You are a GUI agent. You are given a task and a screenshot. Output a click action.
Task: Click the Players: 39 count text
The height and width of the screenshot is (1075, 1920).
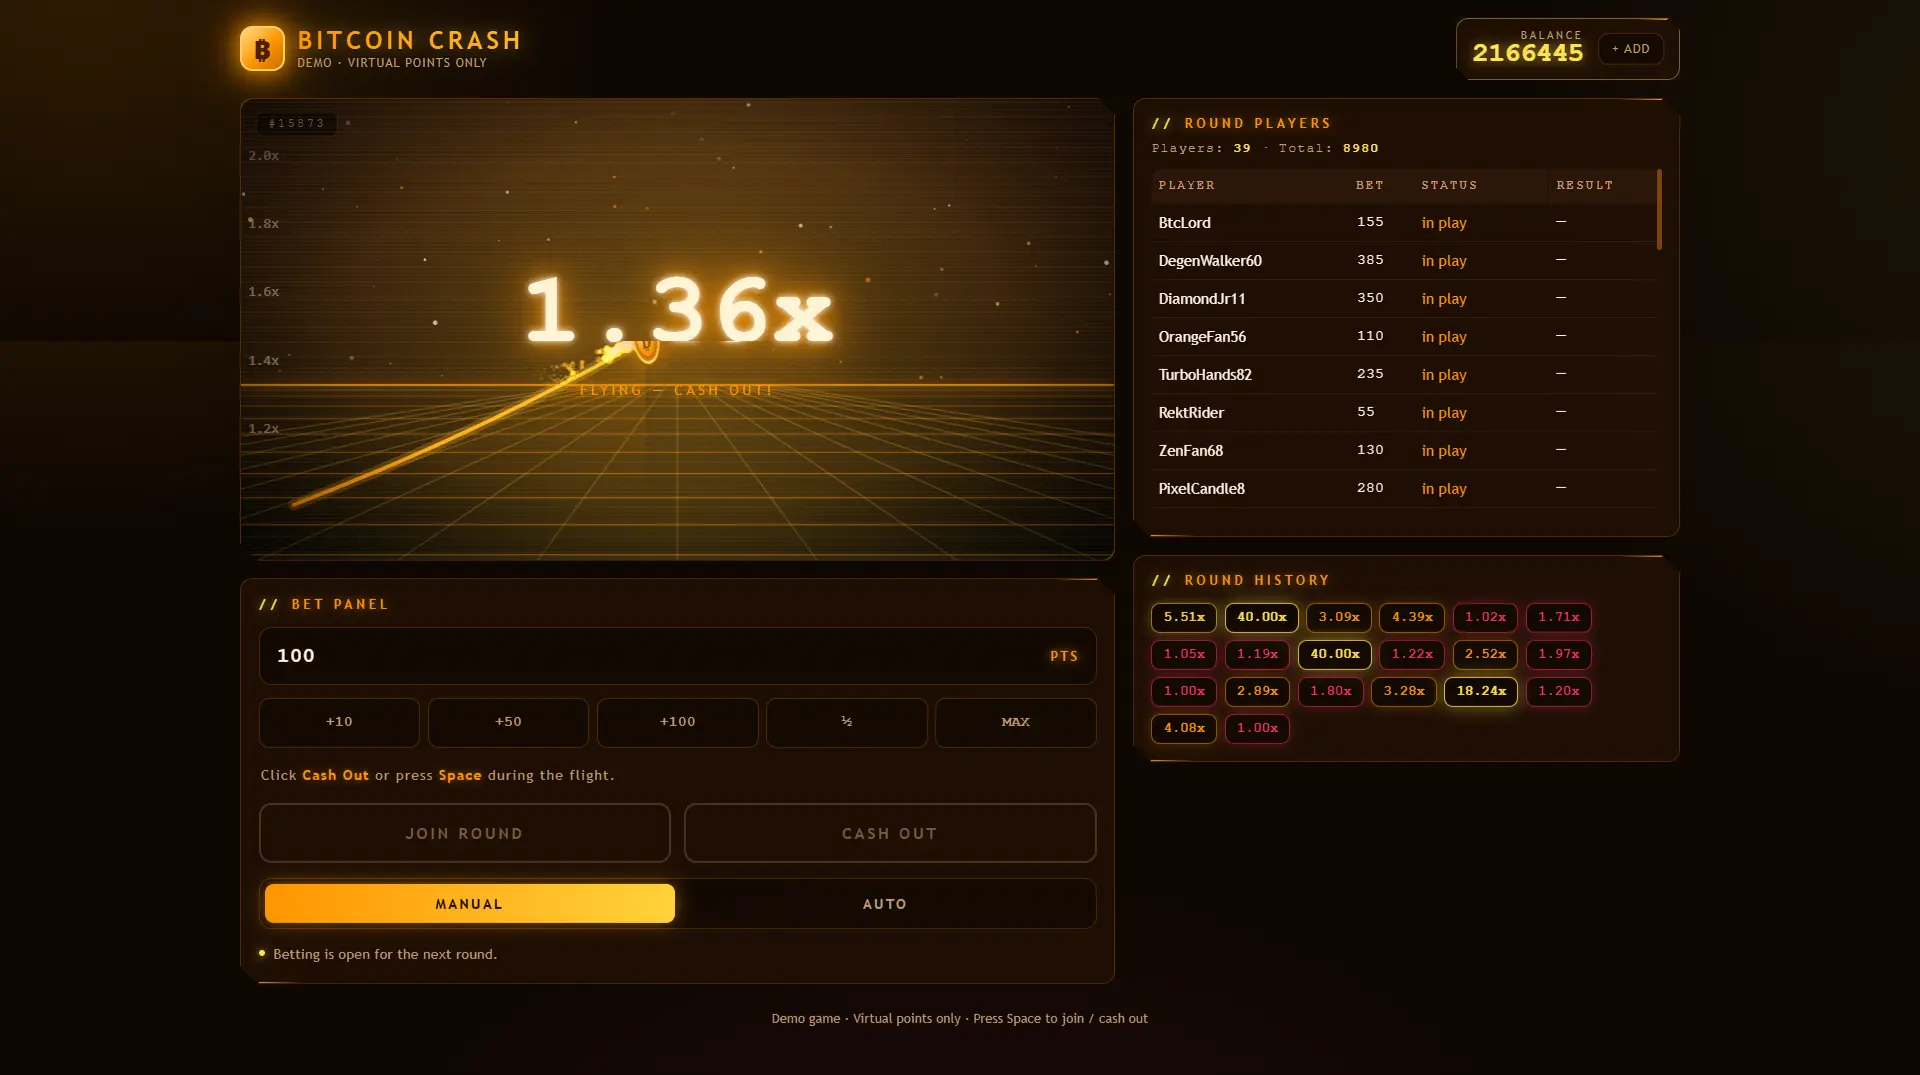(x=1201, y=148)
